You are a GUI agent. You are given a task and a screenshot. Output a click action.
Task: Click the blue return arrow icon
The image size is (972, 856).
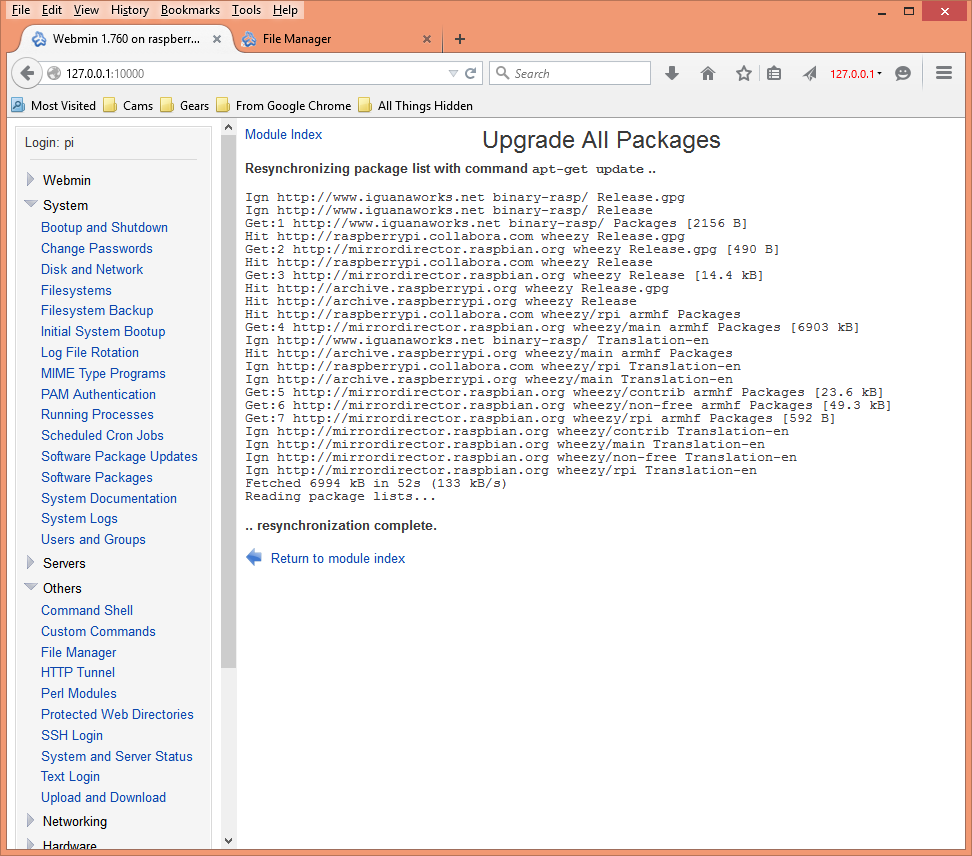[254, 557]
